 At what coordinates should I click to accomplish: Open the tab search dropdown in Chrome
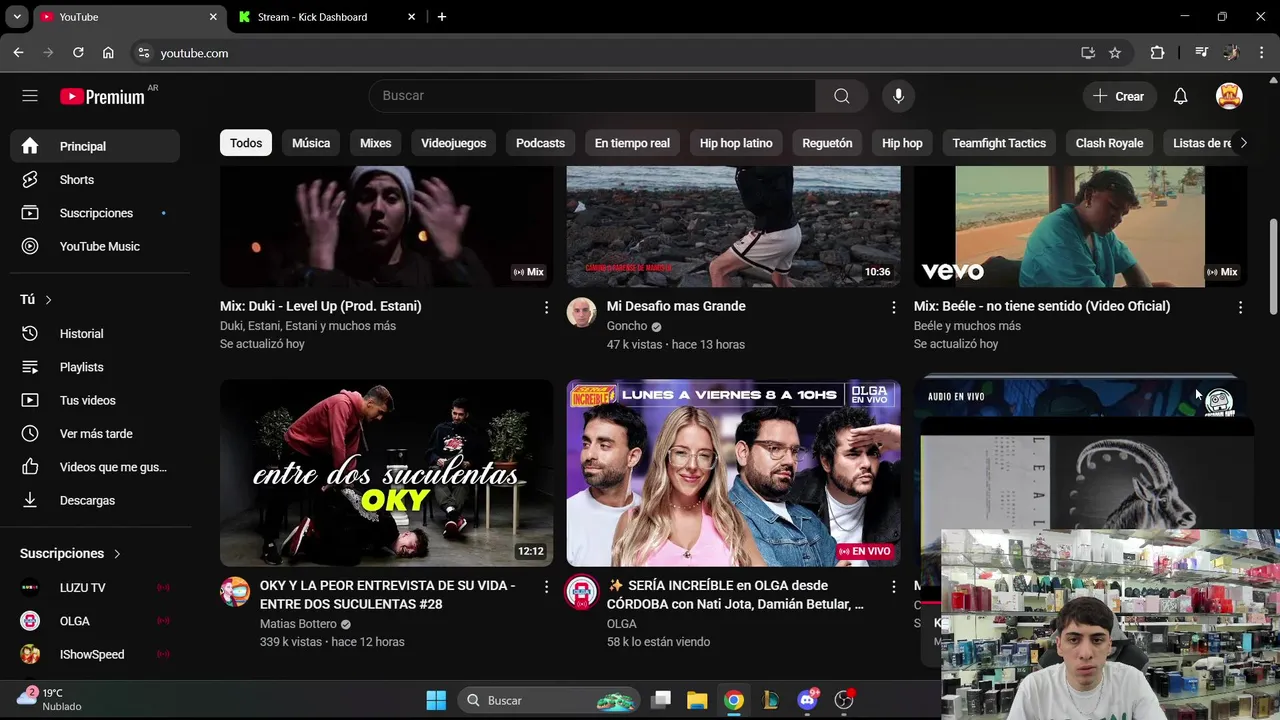pyautogui.click(x=17, y=17)
